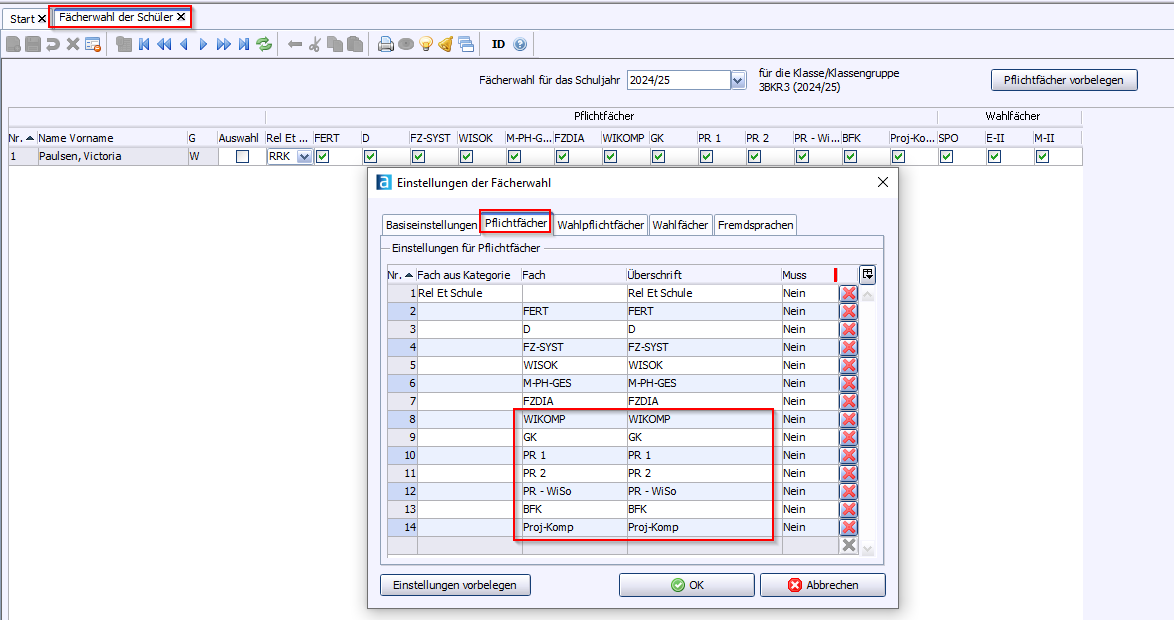Open help via the question mark icon

(520, 44)
